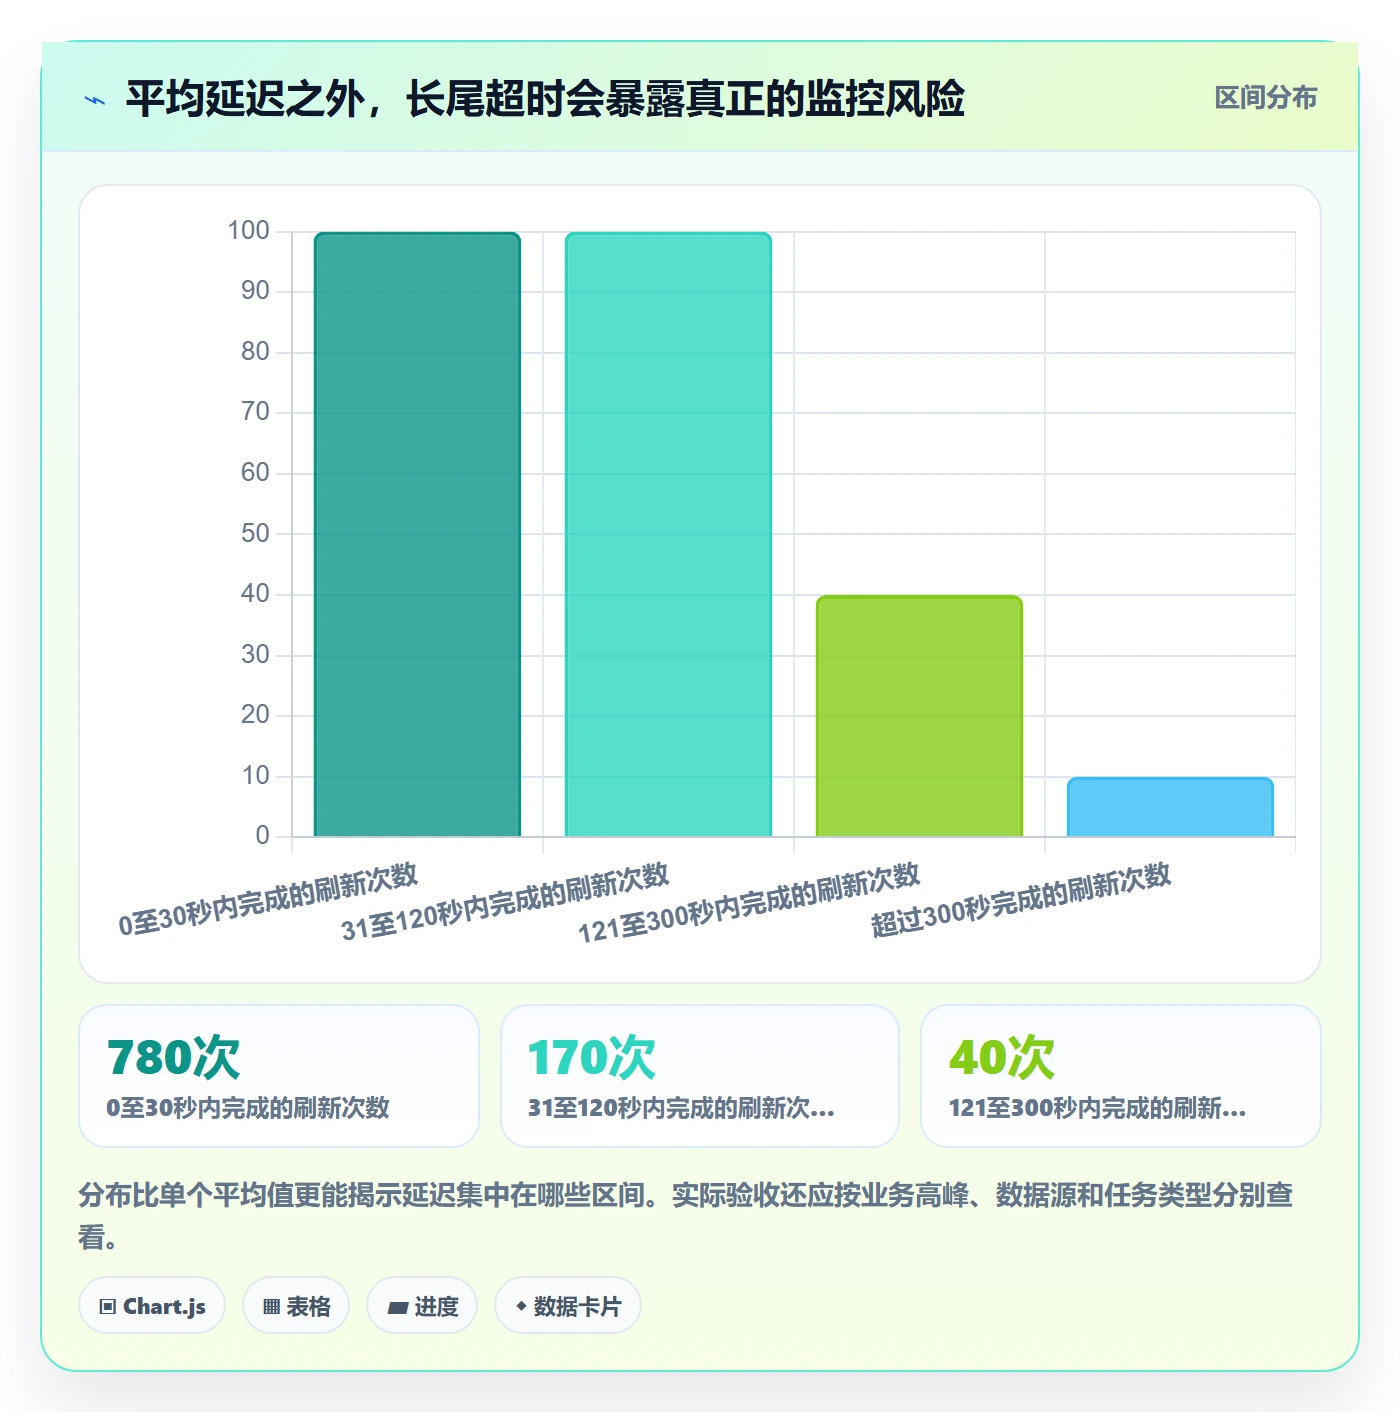Click the x-axis label 0至30秒内完成的刷新次数
Image resolution: width=1400 pixels, height=1412 pixels.
point(268,899)
